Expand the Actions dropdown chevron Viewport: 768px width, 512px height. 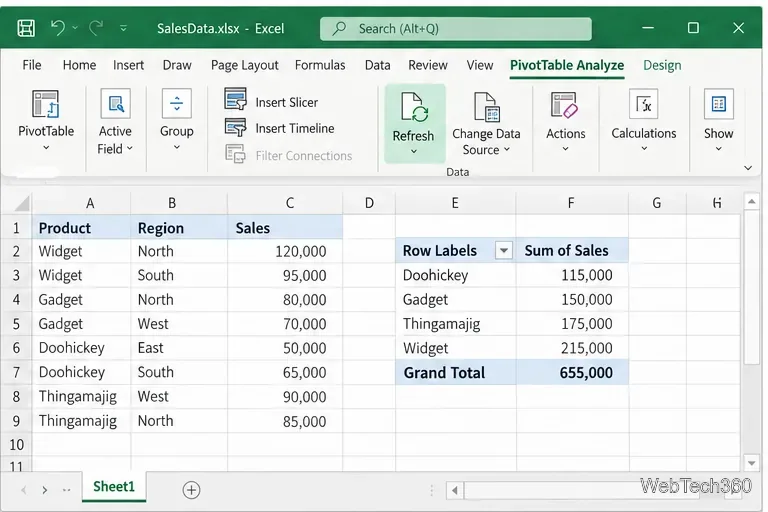(565, 148)
